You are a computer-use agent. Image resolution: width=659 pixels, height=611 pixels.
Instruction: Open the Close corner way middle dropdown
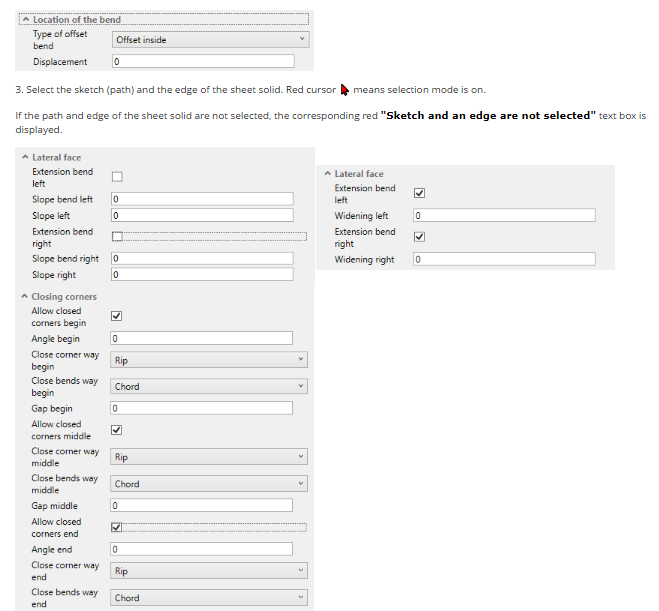pos(209,457)
